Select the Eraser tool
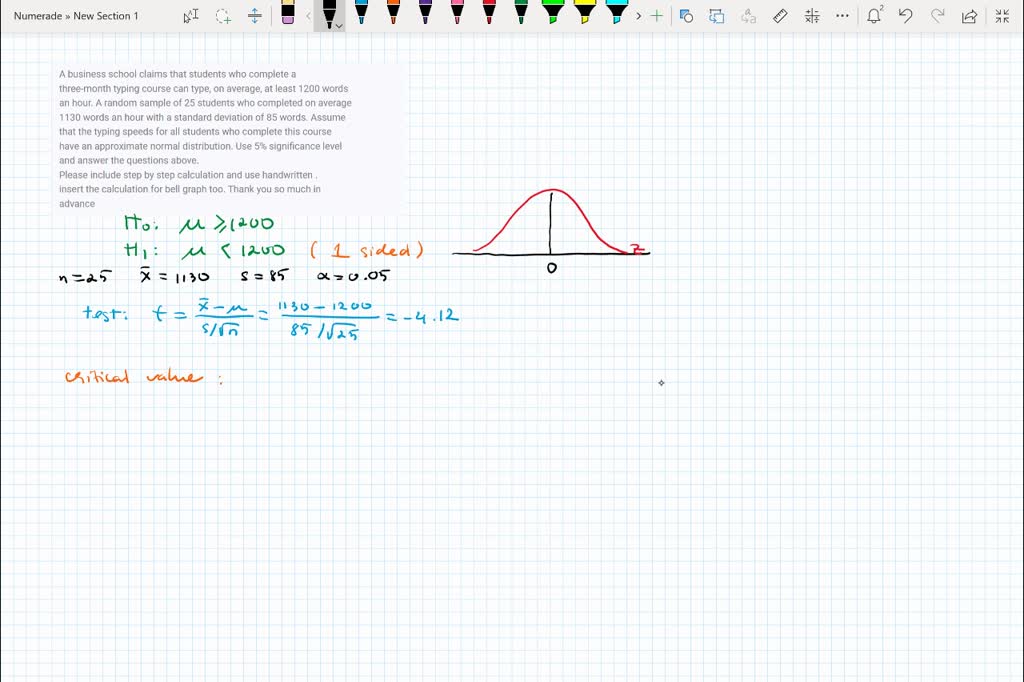This screenshot has height=682, width=1024. [x=287, y=14]
